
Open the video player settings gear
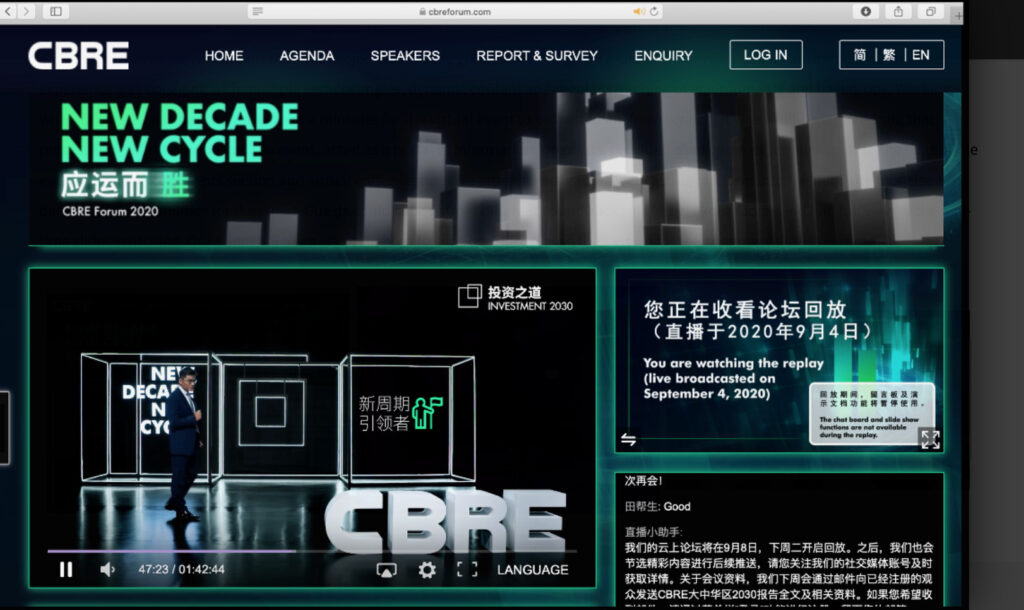(427, 570)
